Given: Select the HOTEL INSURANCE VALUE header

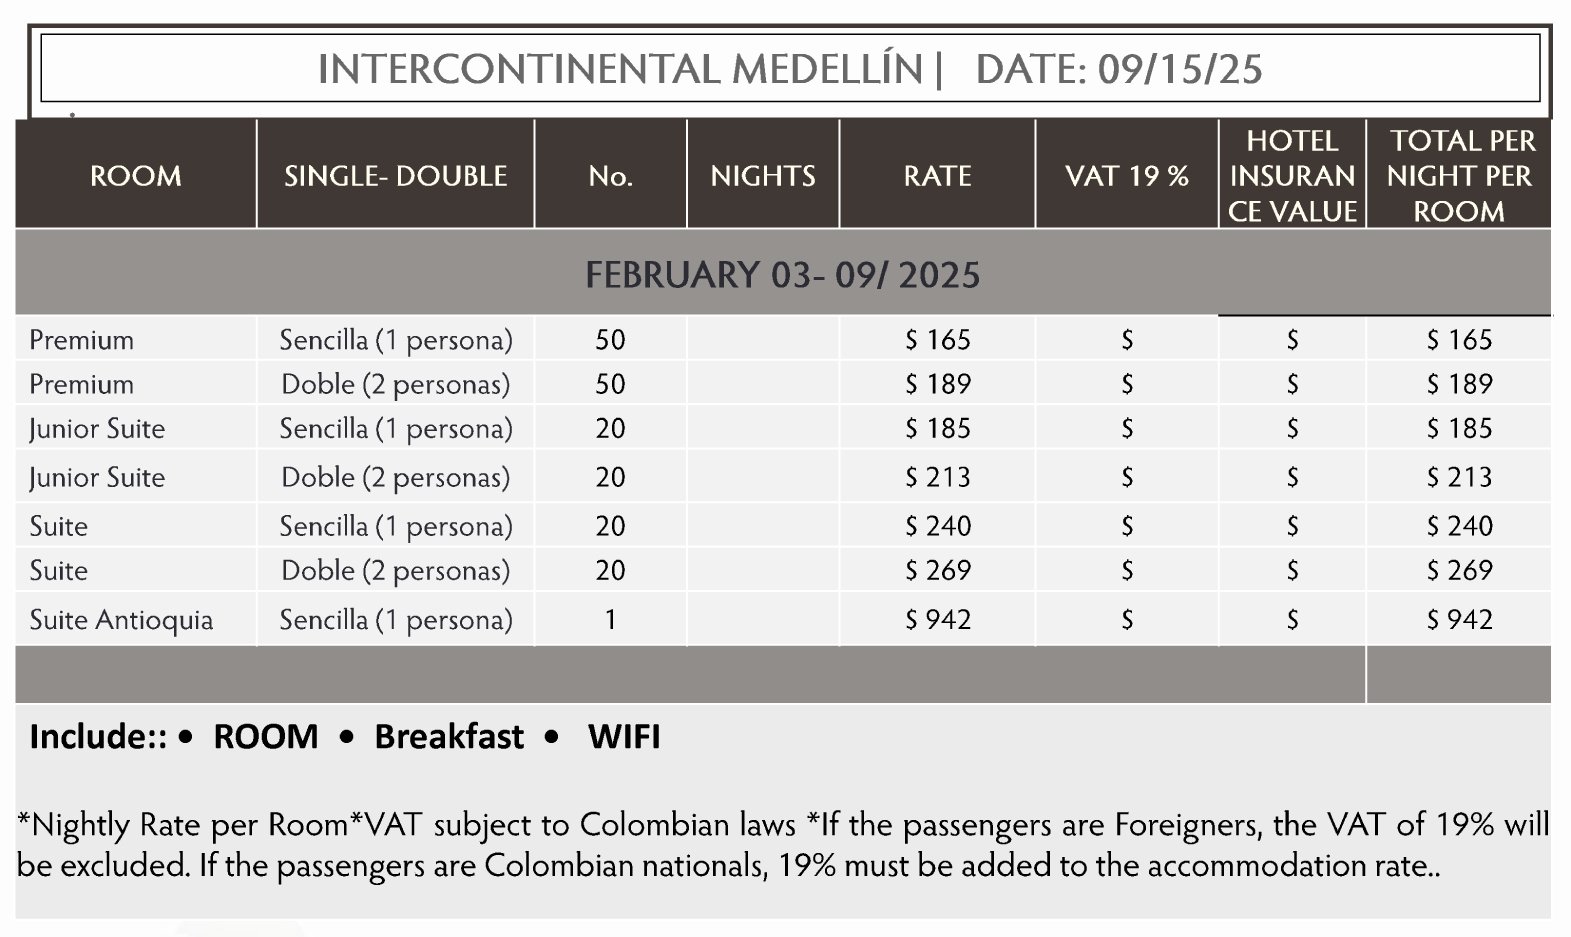Looking at the screenshot, I should [1292, 176].
